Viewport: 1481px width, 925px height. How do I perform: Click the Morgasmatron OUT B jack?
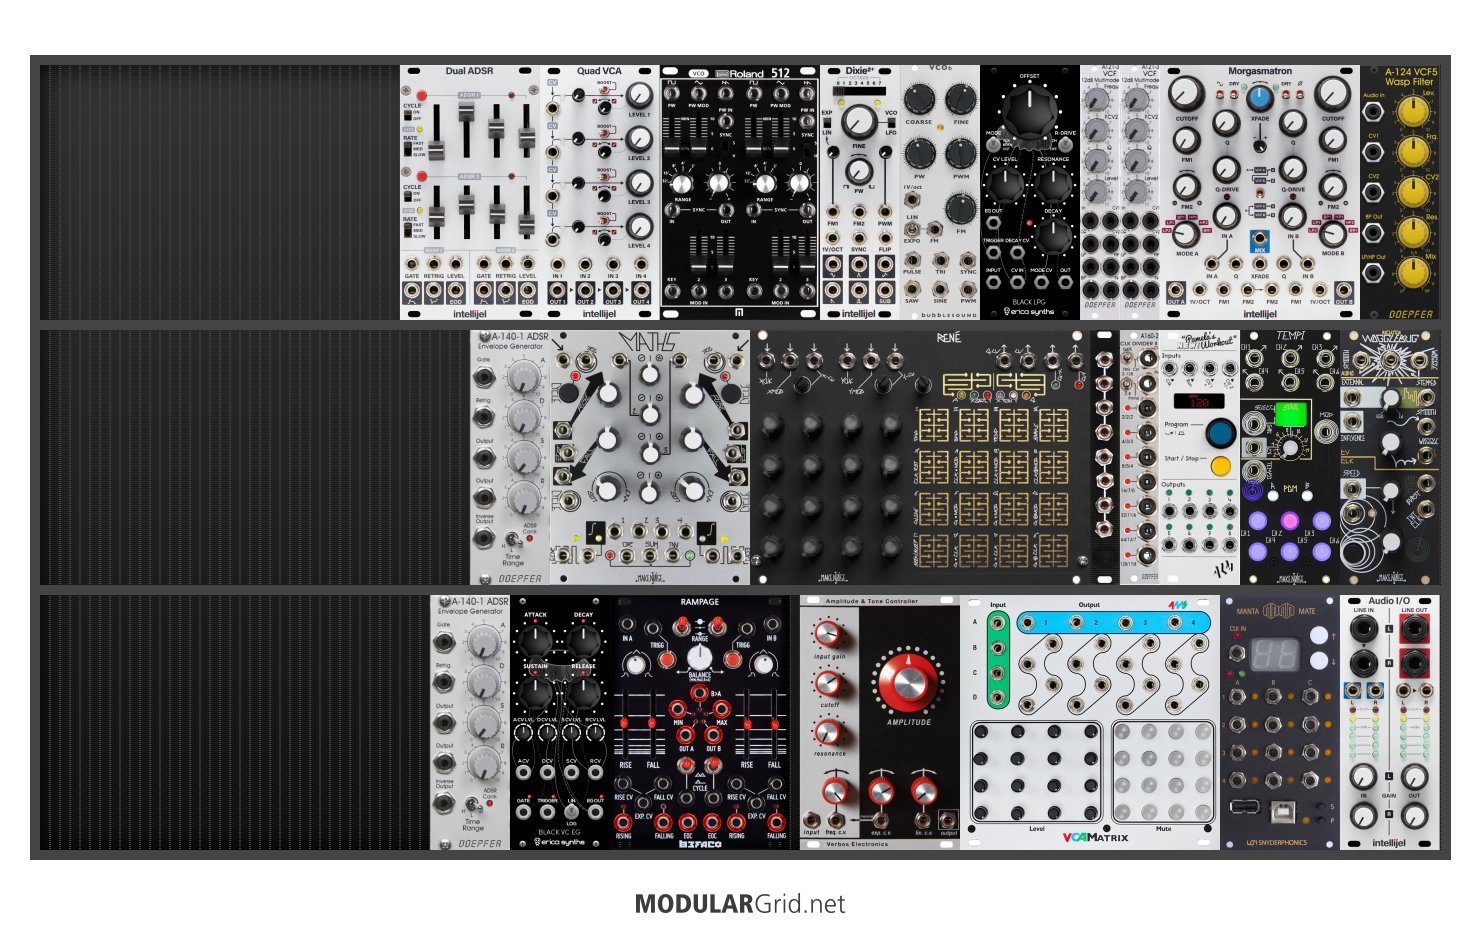1344,290
